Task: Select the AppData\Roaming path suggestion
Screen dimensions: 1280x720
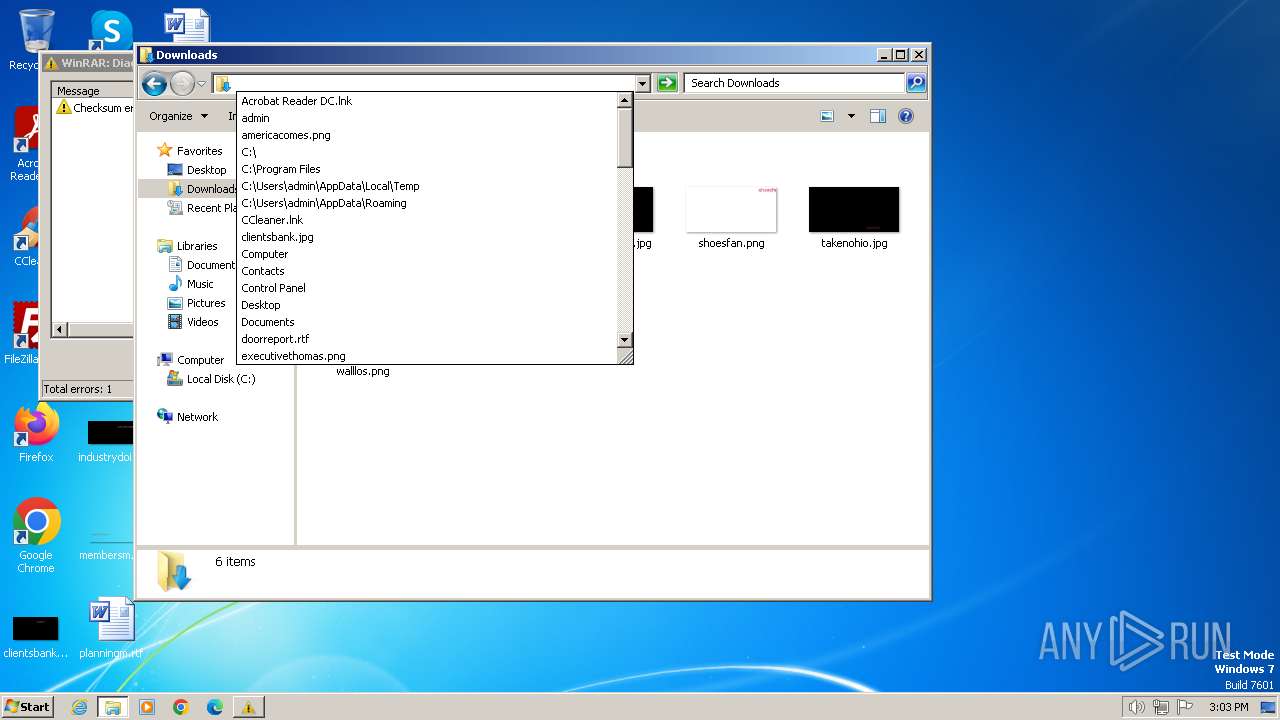Action: tap(427, 203)
